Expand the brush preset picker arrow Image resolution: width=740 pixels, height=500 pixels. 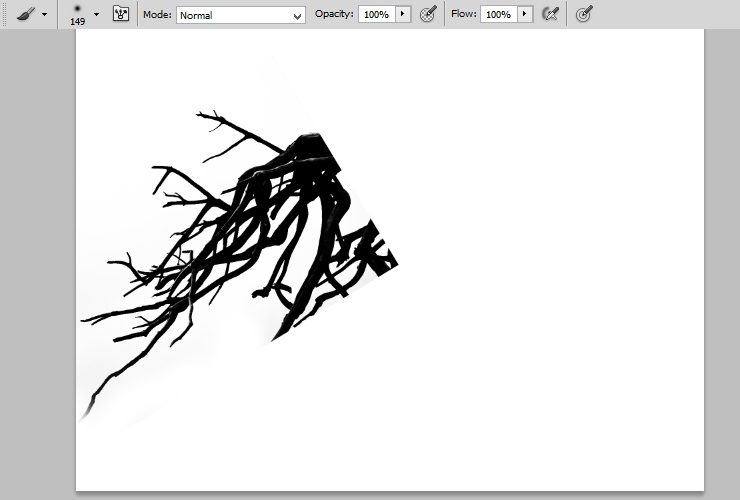97,15
